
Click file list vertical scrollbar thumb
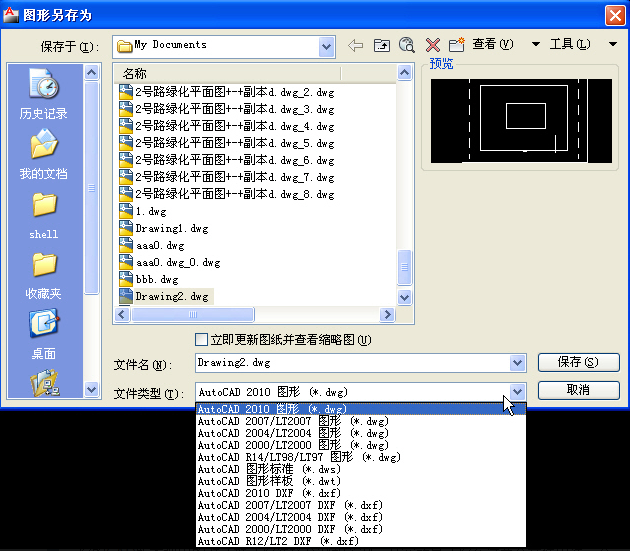pyautogui.click(x=404, y=267)
